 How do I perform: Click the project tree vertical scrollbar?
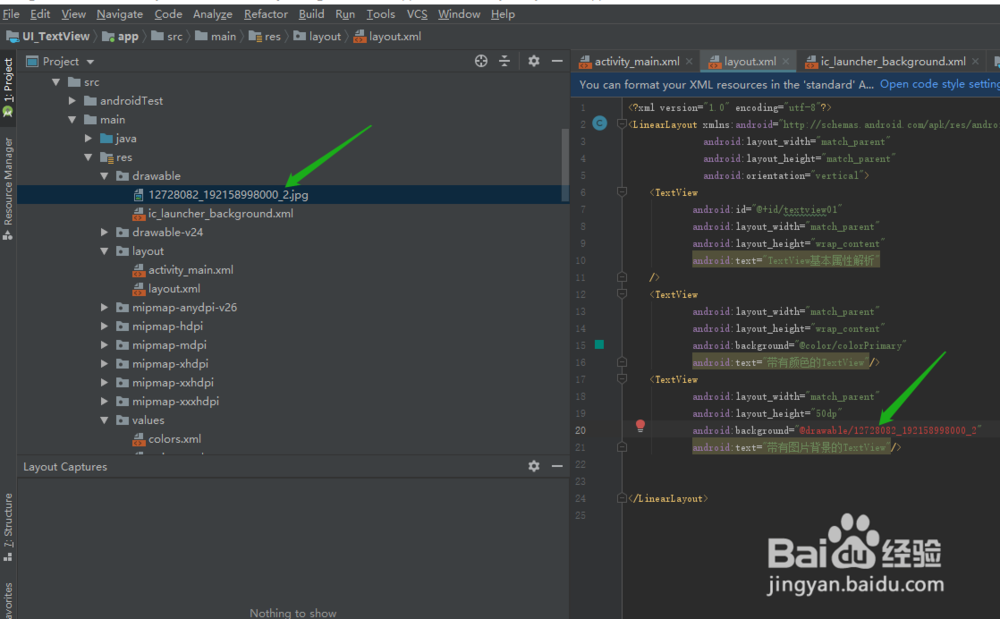coord(565,166)
